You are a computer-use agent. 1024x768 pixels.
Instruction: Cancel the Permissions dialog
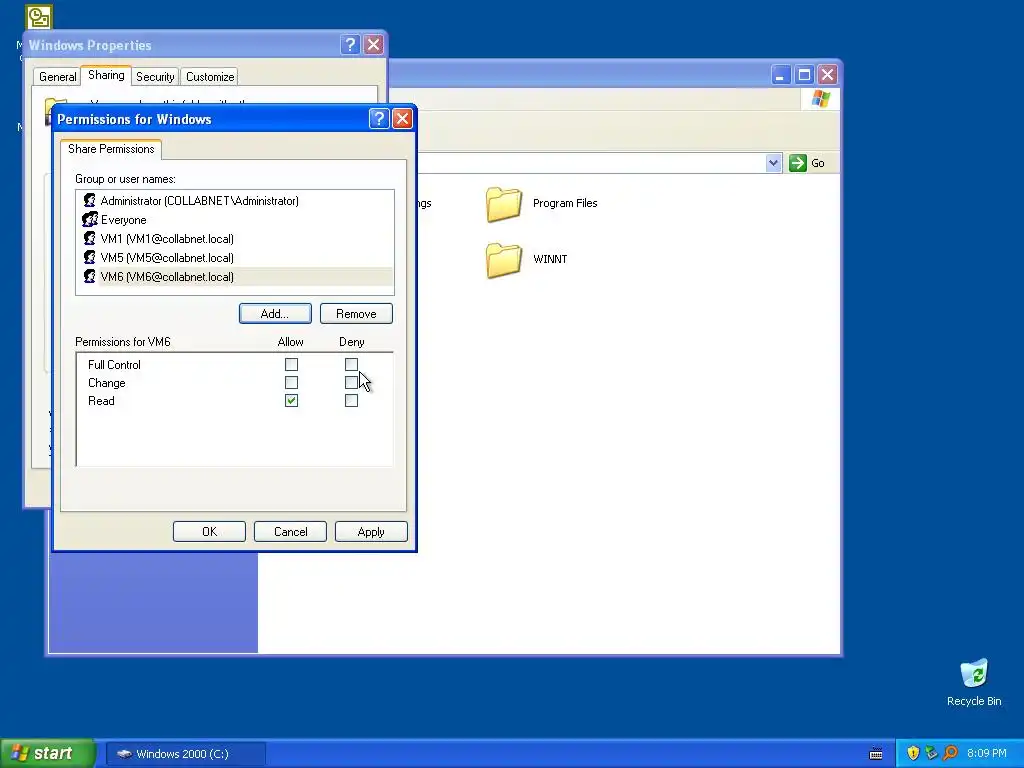(x=291, y=532)
